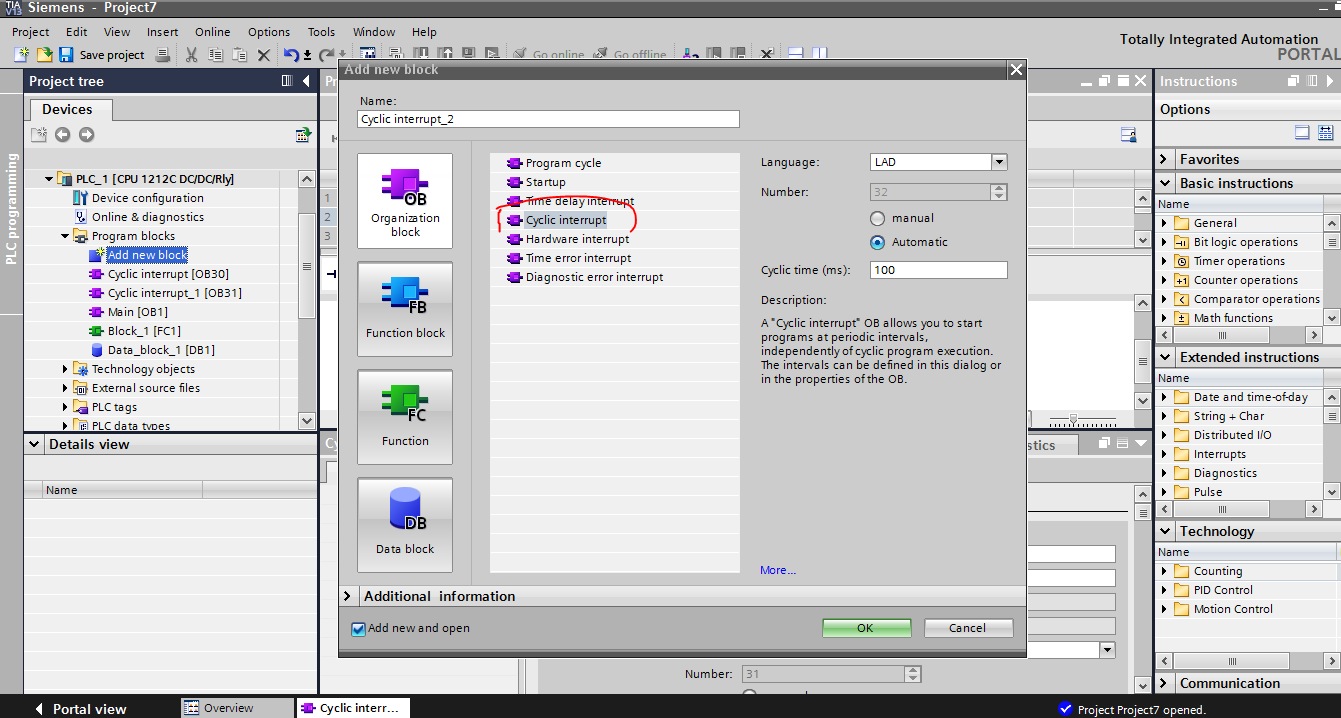Click the Project tree vertical scrollbar

307,300
